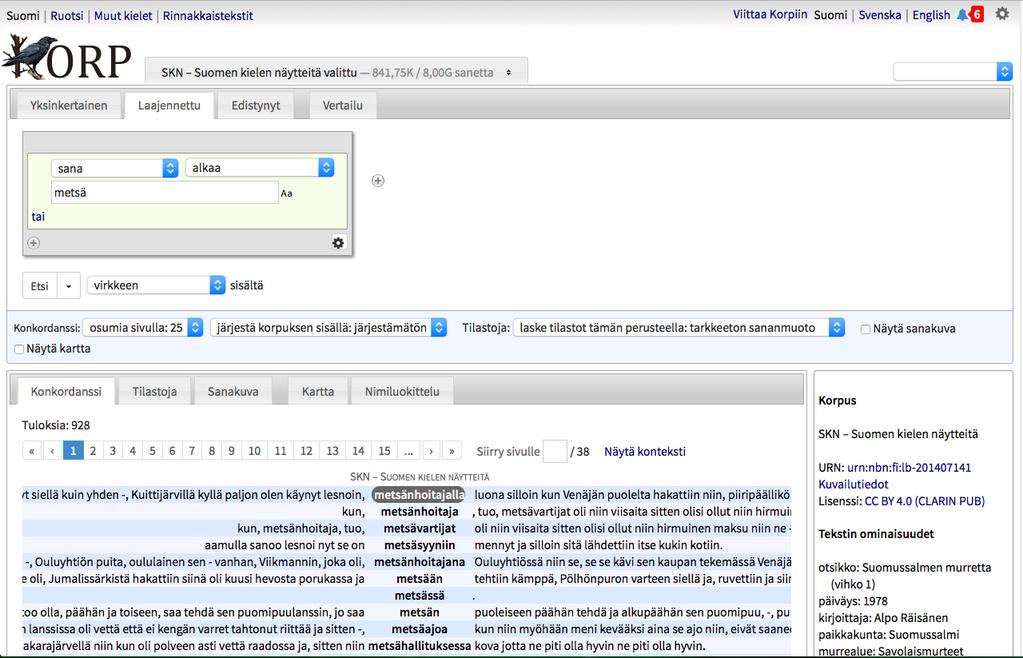The image size is (1023, 658).
Task: Open the Vertailu tab
Action: pyautogui.click(x=343, y=105)
